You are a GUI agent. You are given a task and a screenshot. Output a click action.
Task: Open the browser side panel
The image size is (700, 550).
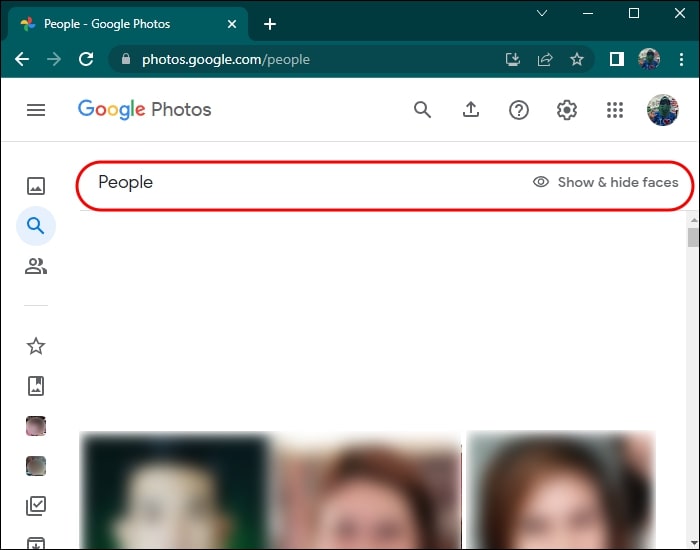[x=617, y=59]
